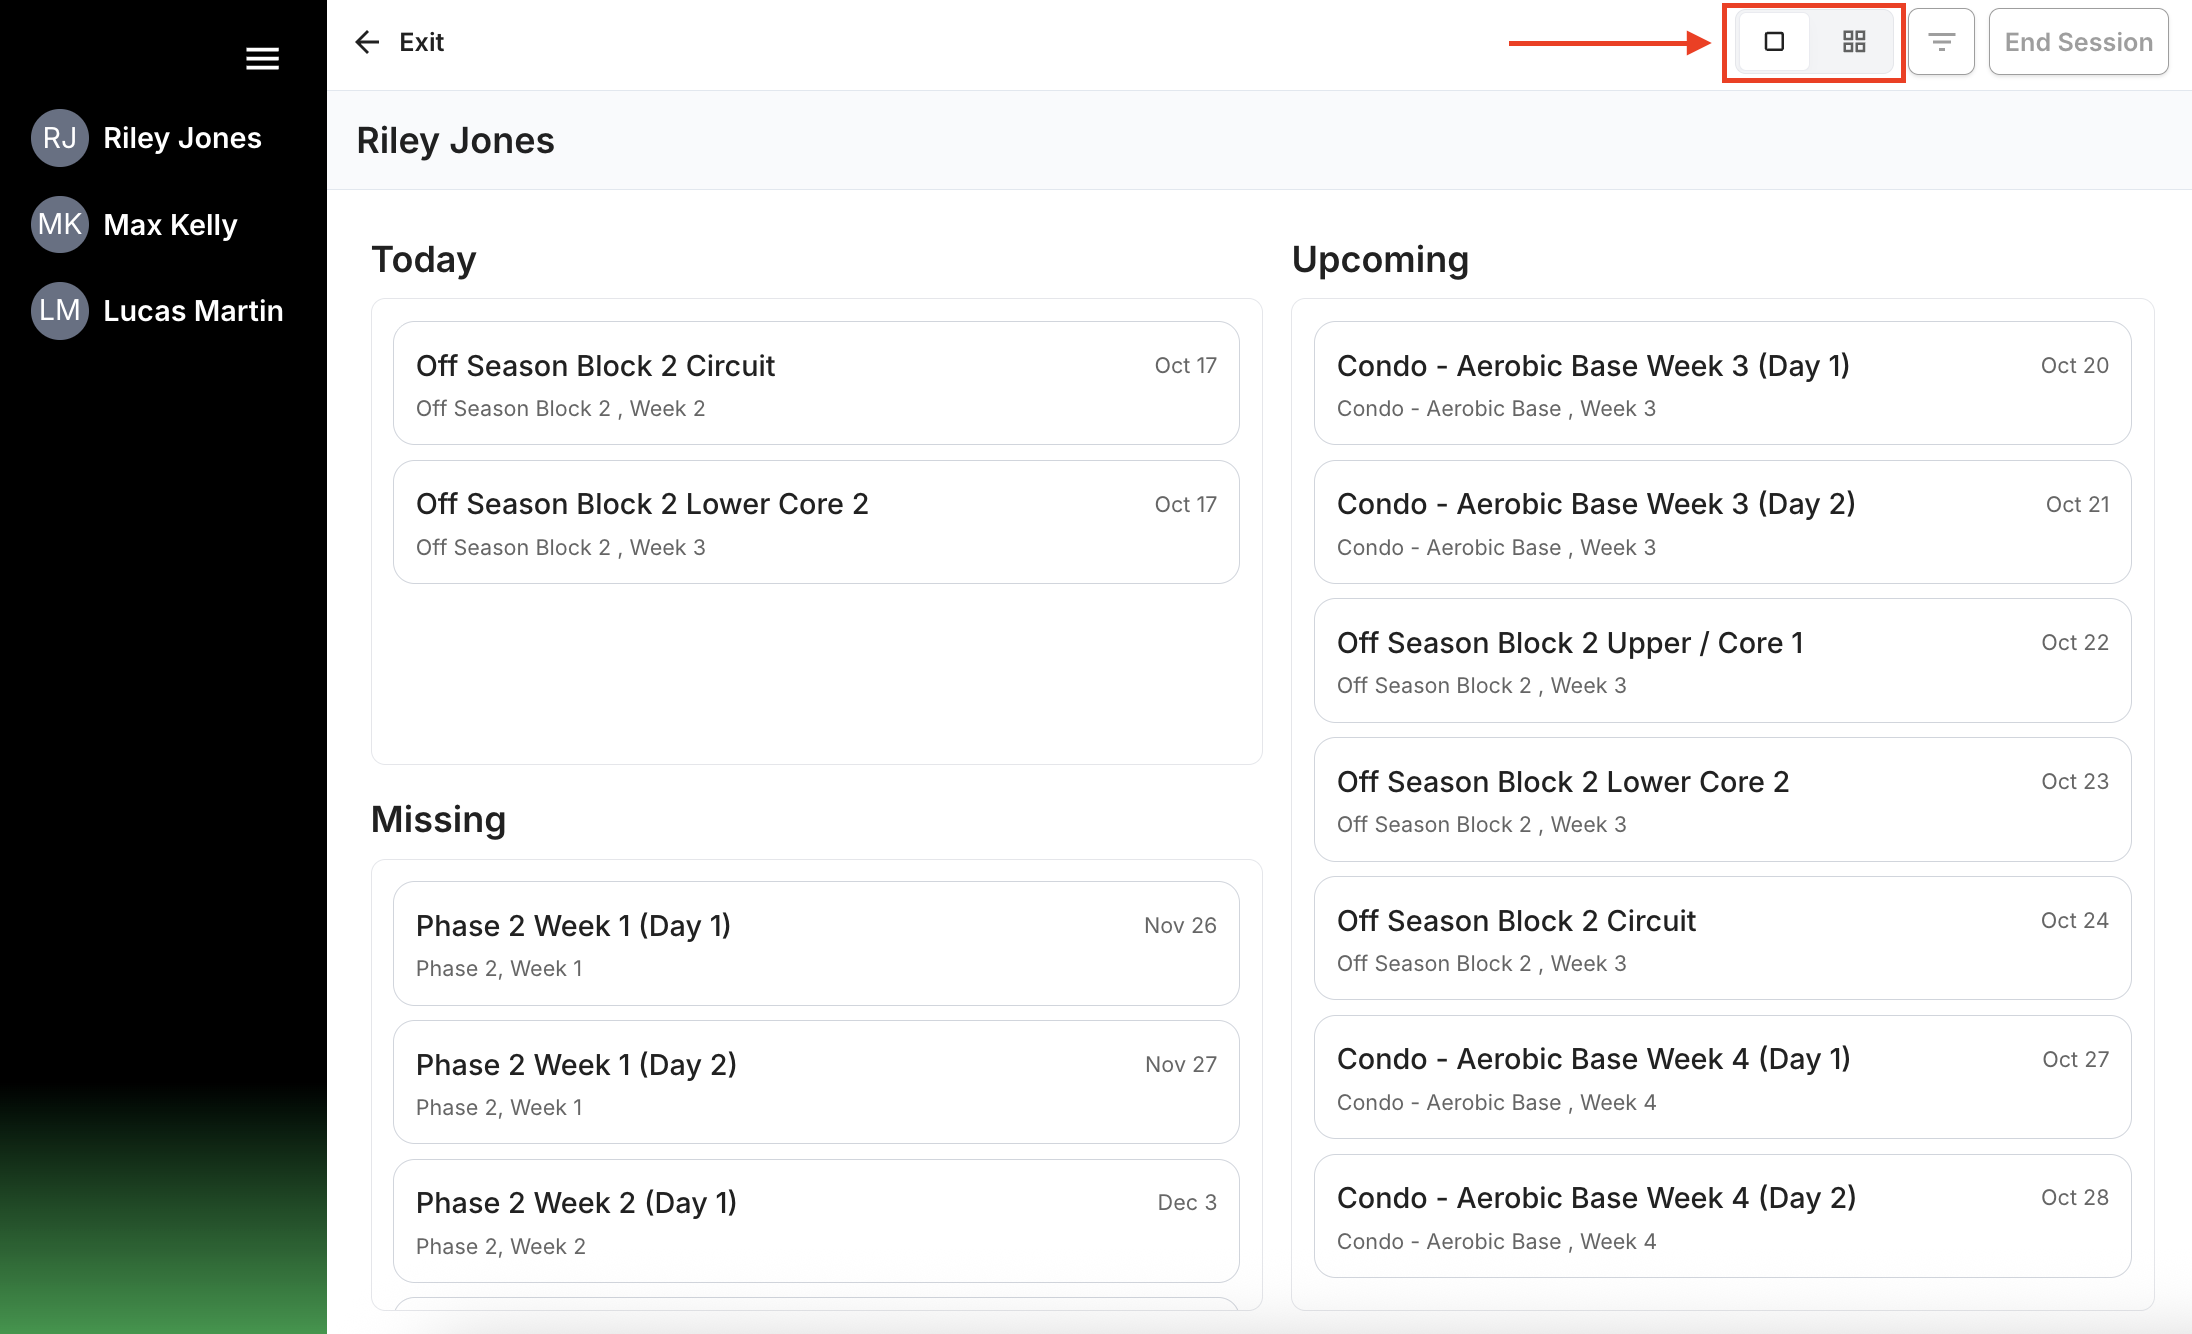This screenshot has height=1334, width=2192.
Task: Click the End Session button
Action: (2078, 42)
